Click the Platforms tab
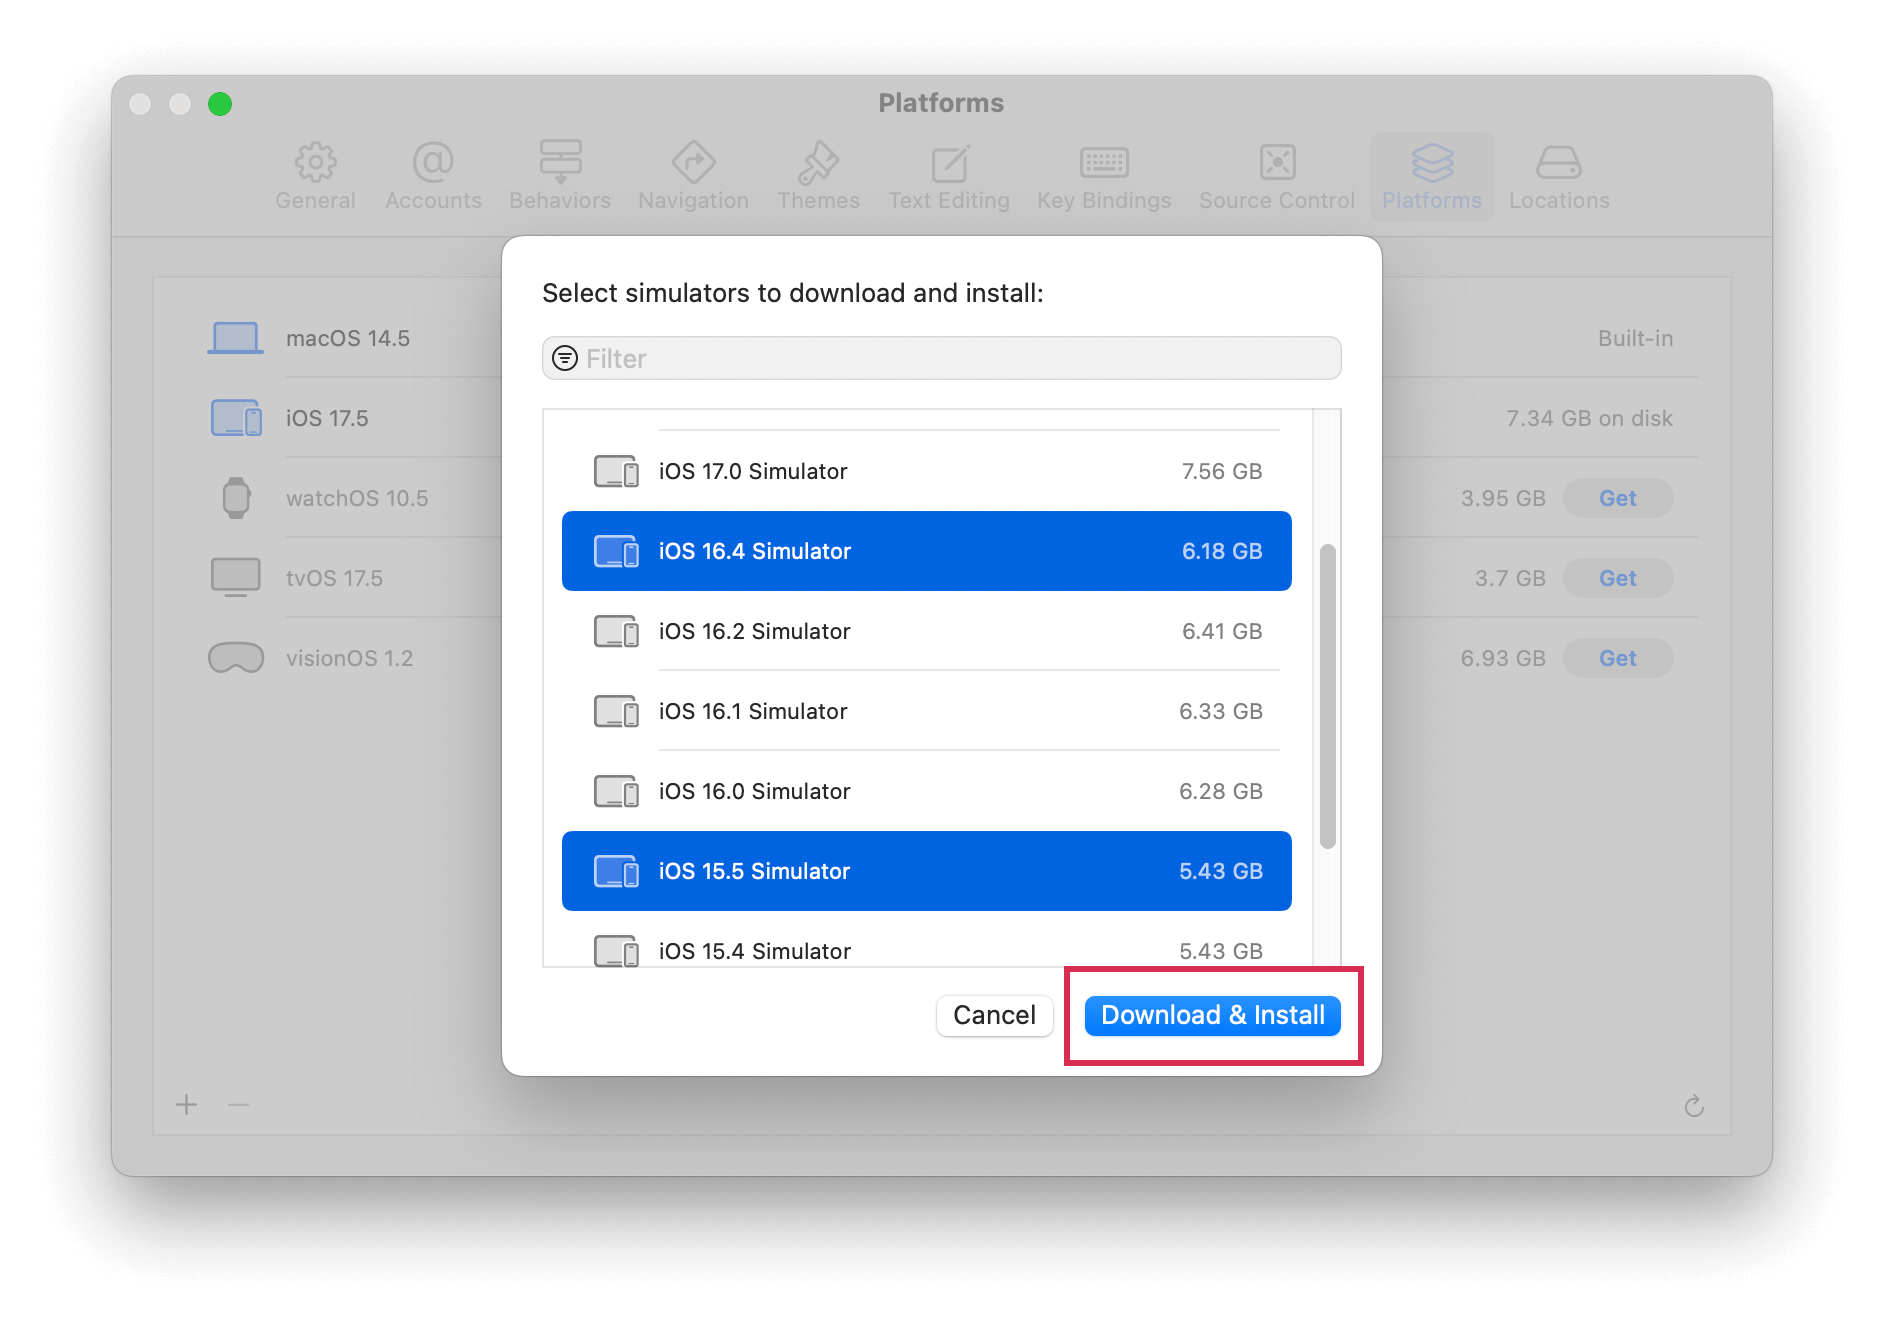Viewport: 1884px width, 1324px height. click(x=1432, y=177)
